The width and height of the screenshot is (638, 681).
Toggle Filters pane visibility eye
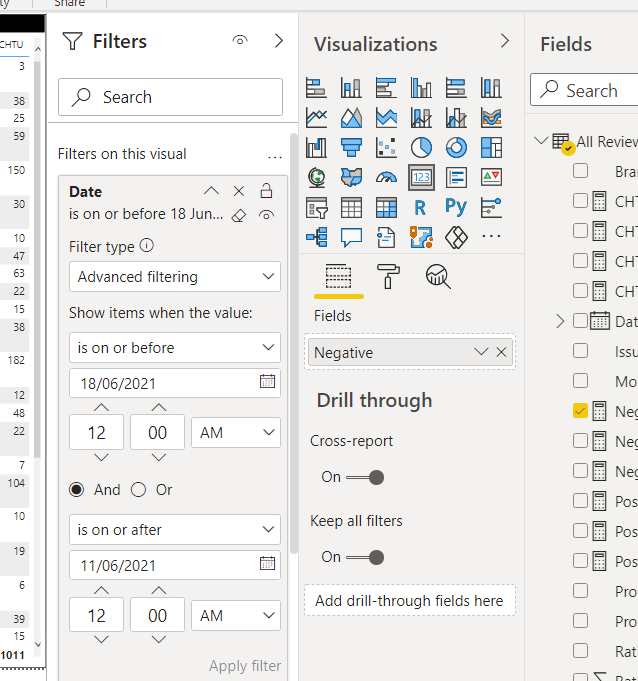point(240,41)
